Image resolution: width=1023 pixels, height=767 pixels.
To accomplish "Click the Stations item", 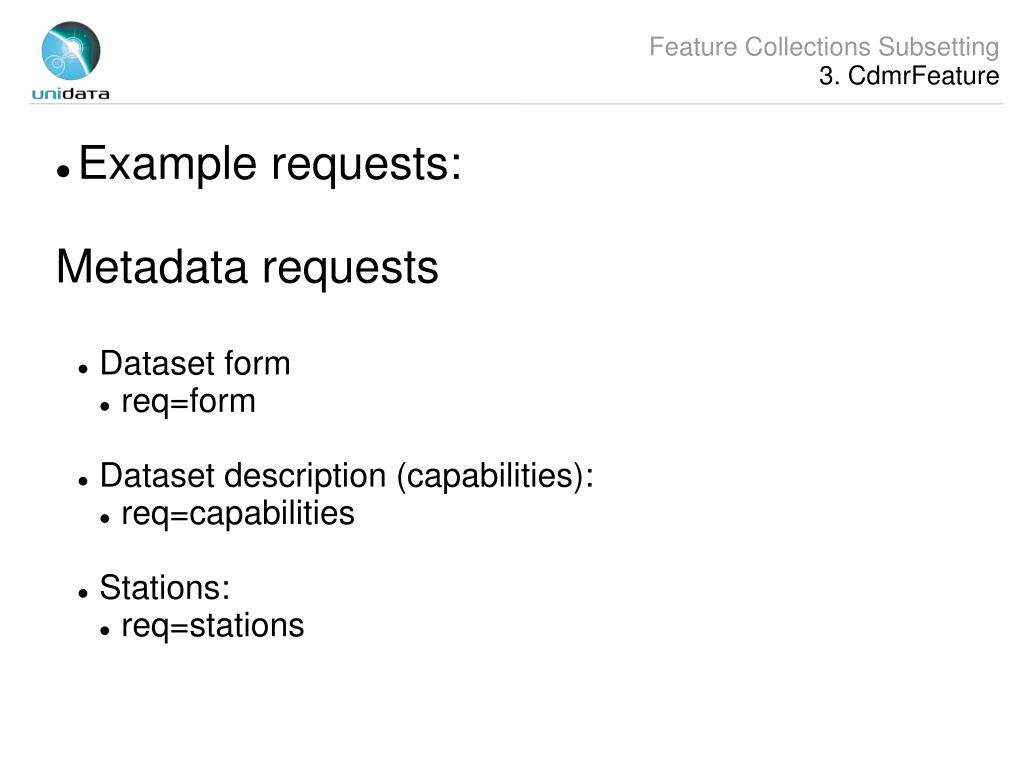I will point(164,588).
